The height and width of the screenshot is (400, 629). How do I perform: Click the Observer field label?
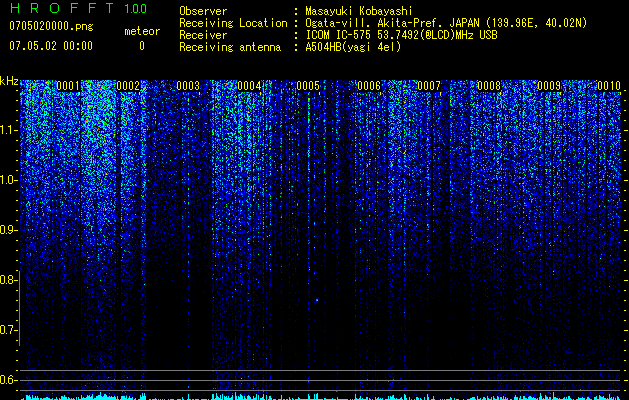pos(203,11)
